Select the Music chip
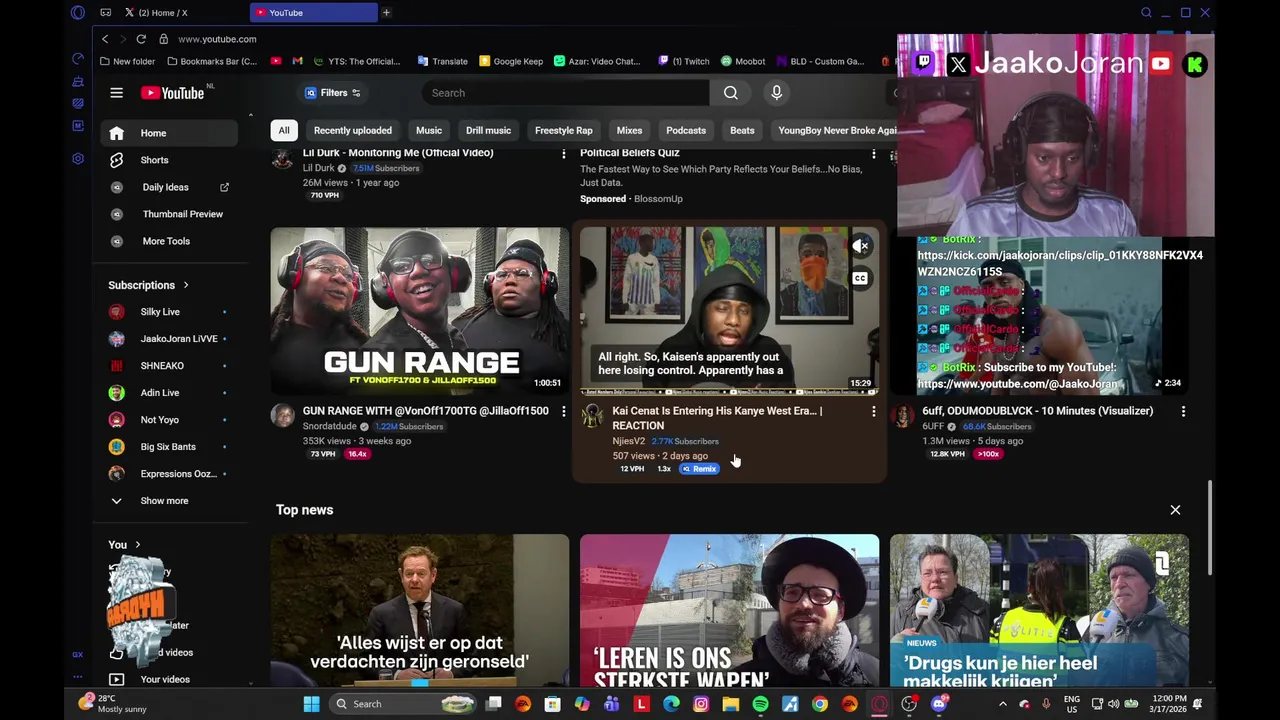The width and height of the screenshot is (1280, 720). click(429, 130)
